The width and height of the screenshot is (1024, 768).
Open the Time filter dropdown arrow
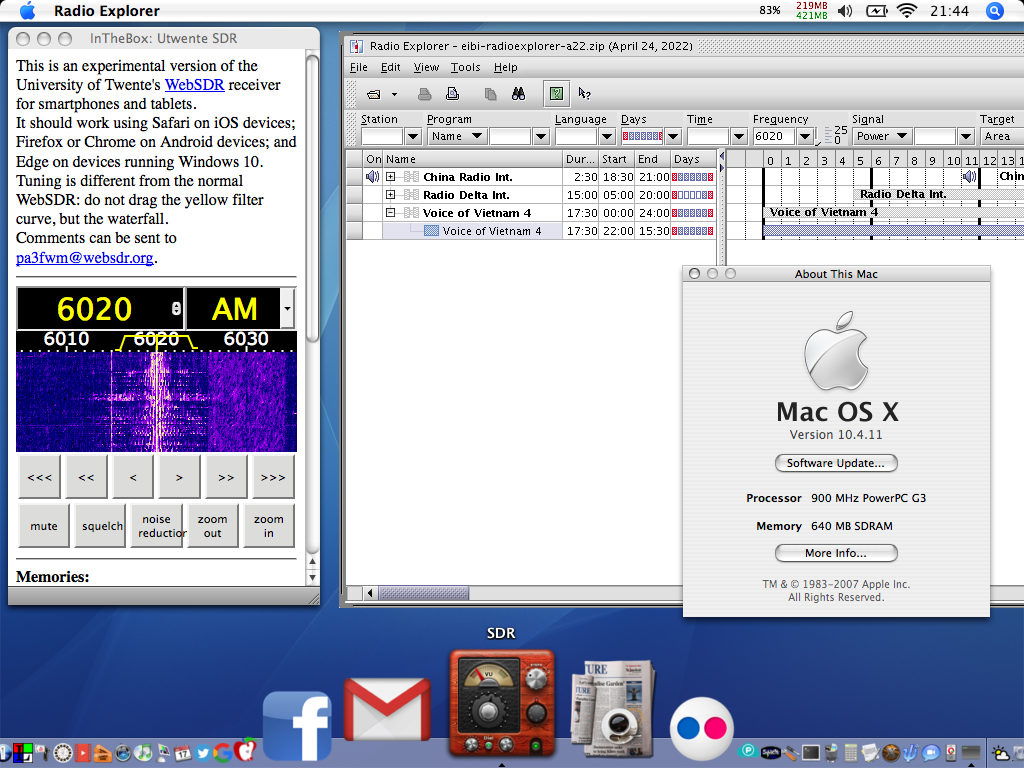pos(739,136)
